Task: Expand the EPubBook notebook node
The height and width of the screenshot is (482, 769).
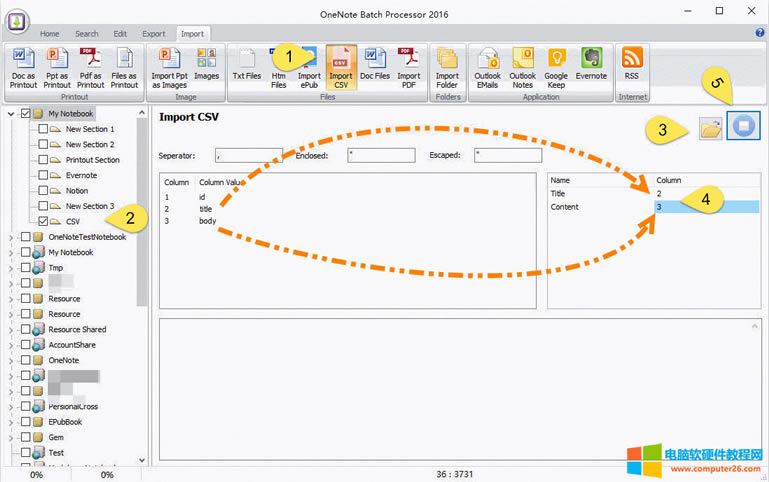Action: 11,422
